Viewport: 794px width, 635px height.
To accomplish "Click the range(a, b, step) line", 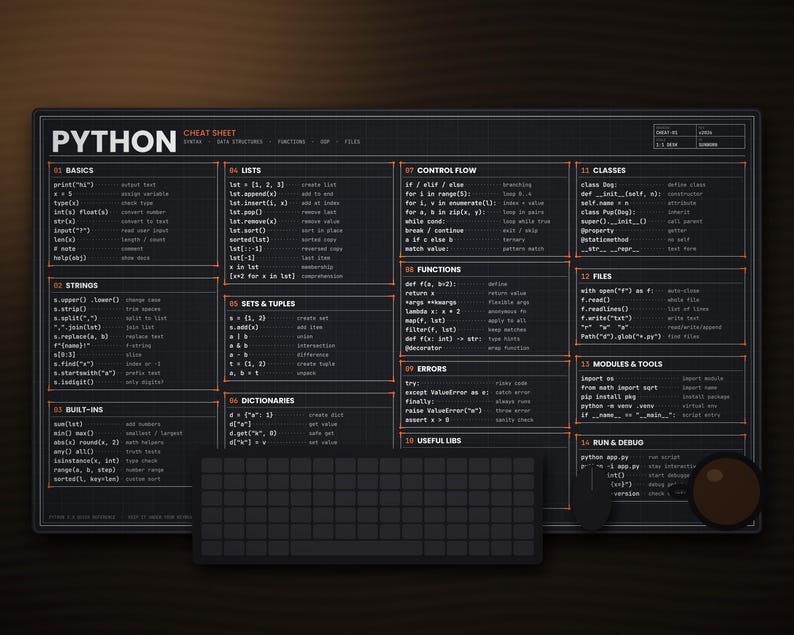I will pos(85,469).
